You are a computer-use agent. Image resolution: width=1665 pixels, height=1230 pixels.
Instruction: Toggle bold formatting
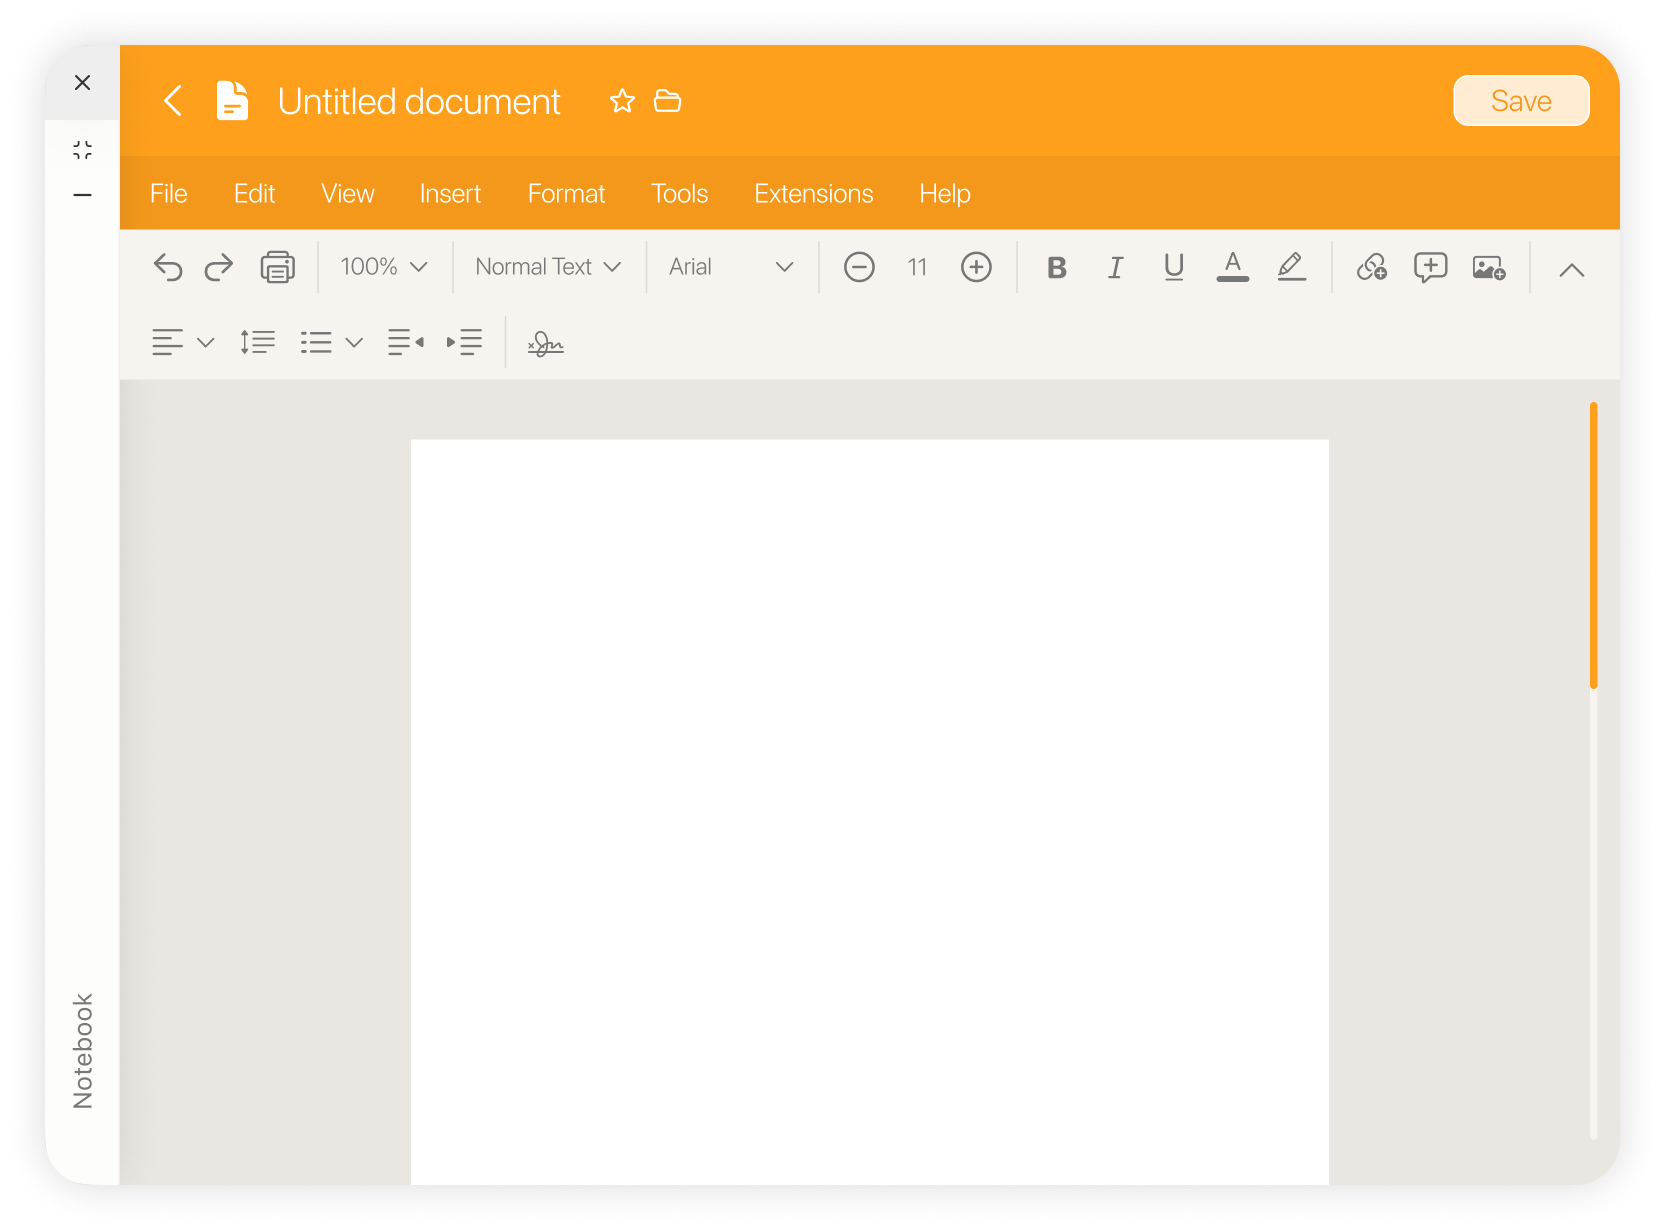click(1056, 267)
